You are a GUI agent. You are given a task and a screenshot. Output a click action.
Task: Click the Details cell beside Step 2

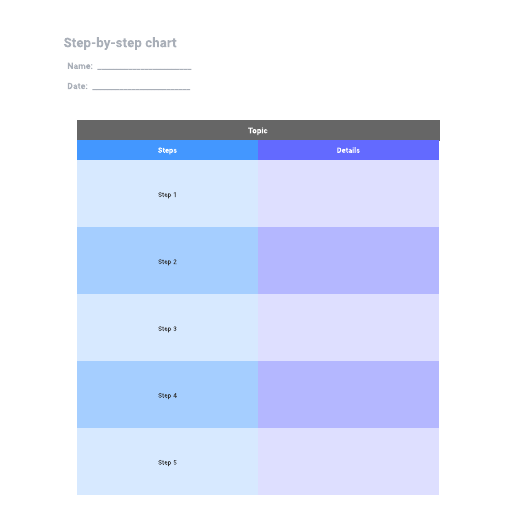tap(348, 261)
